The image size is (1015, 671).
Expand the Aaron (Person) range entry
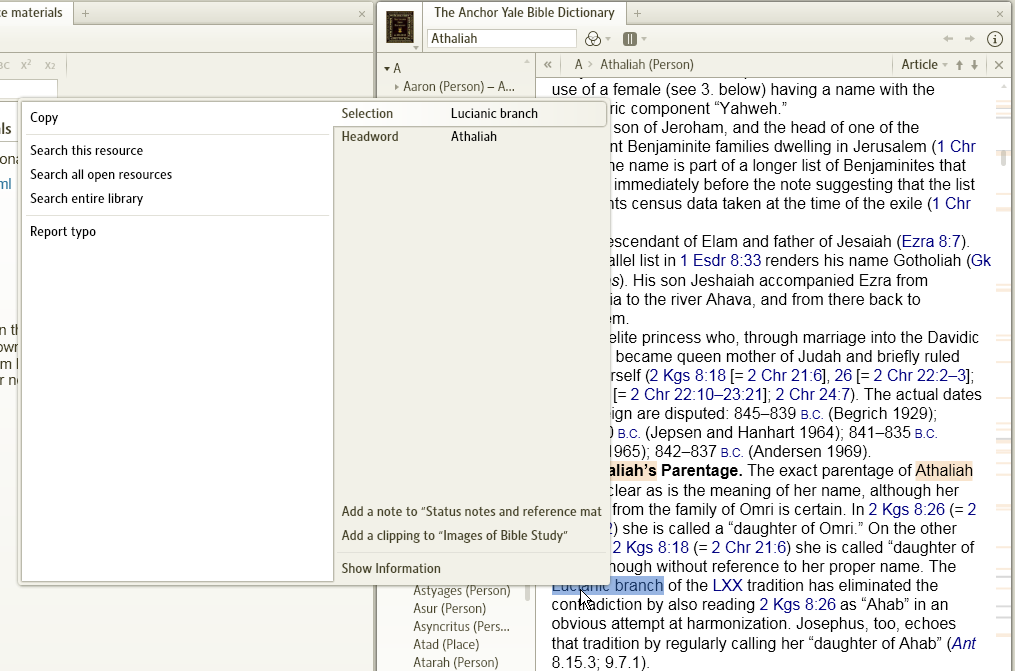pos(397,87)
